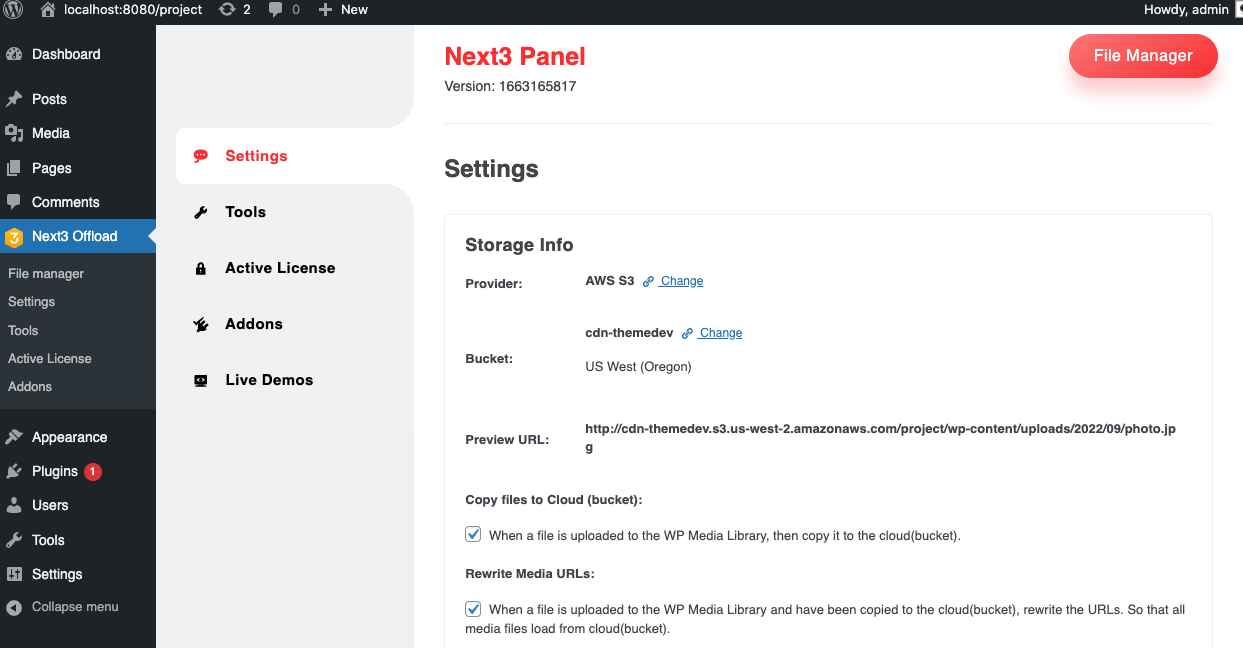Launch the File Manager
Screen dimensions: 1243x648
(x=1143, y=56)
